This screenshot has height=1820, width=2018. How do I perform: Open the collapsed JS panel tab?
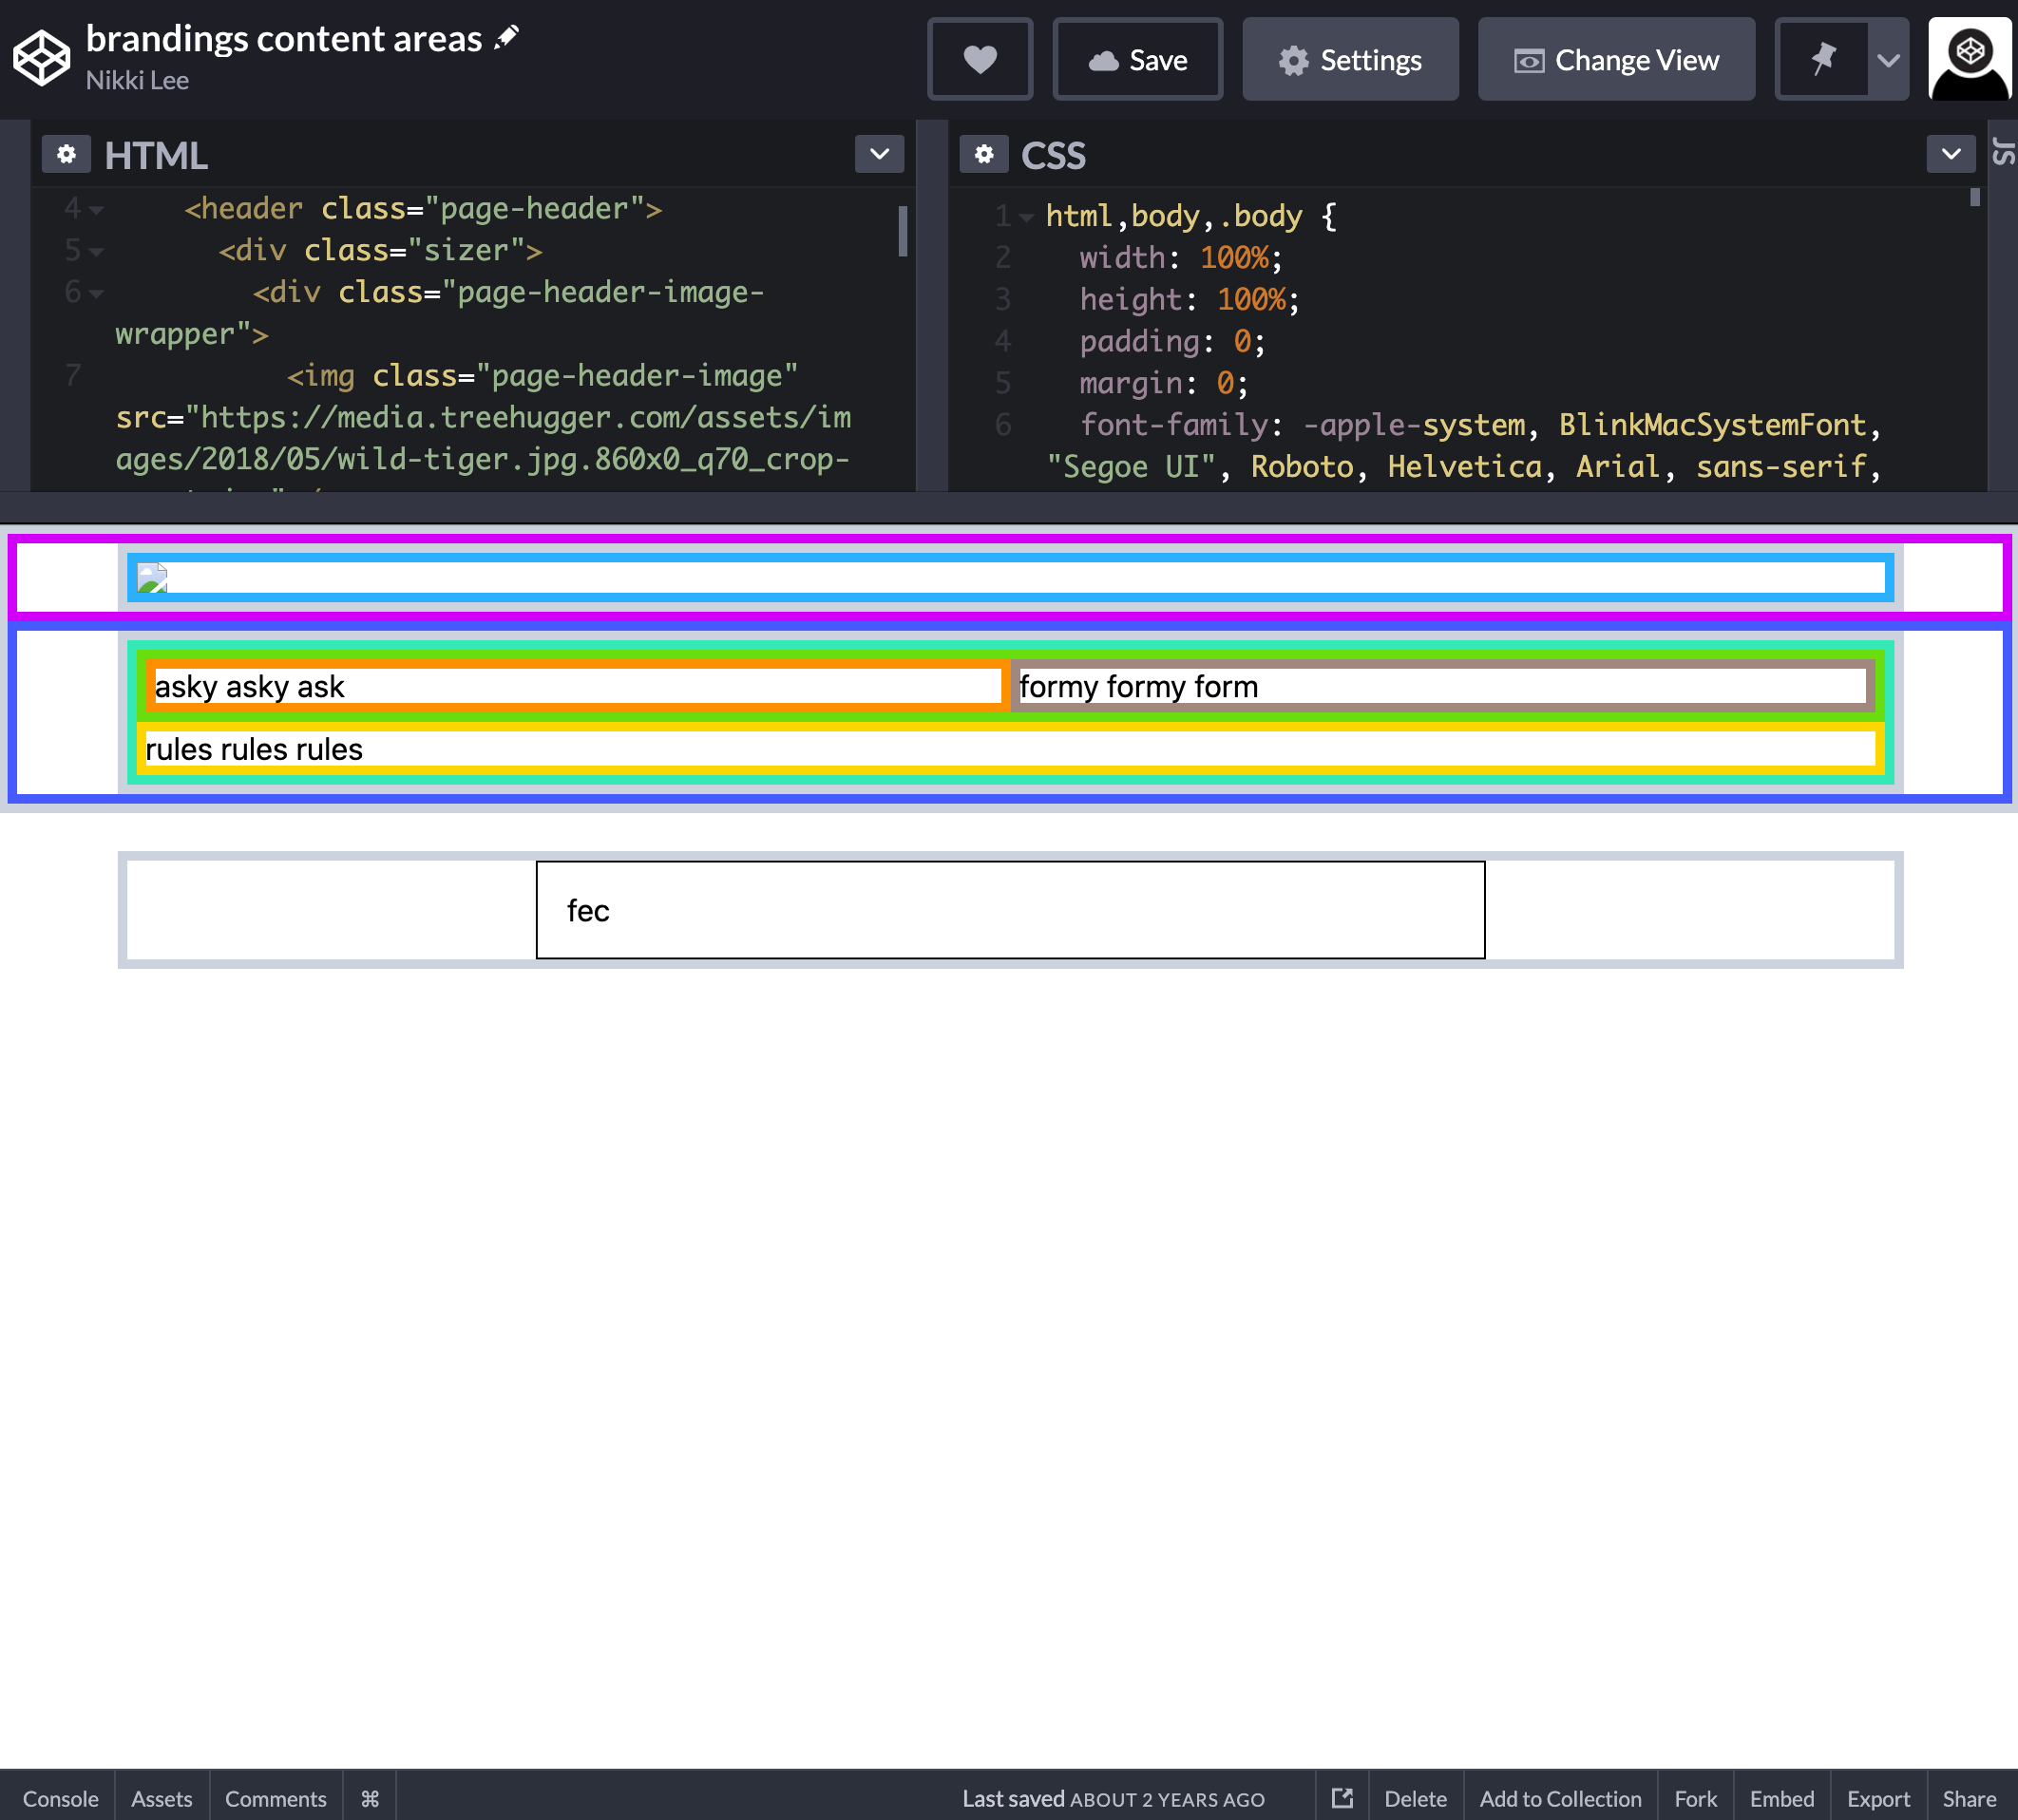(x=2003, y=152)
